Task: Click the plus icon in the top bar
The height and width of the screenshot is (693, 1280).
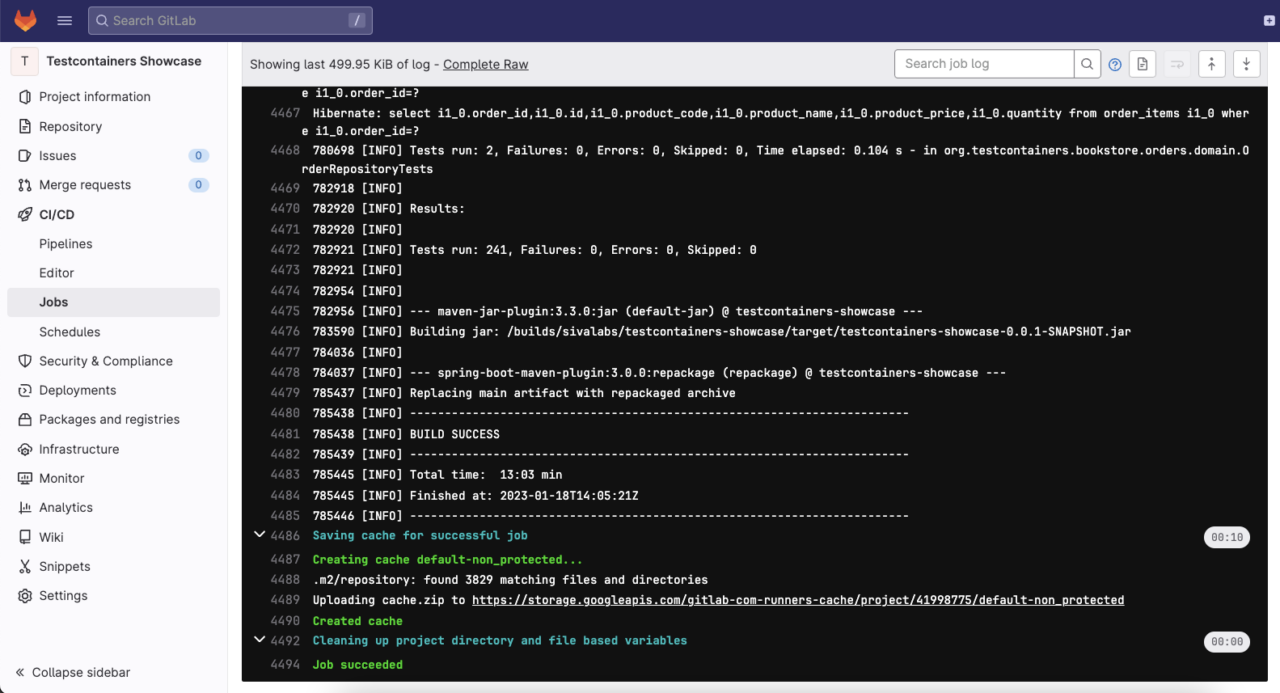Action: pos(1269,19)
